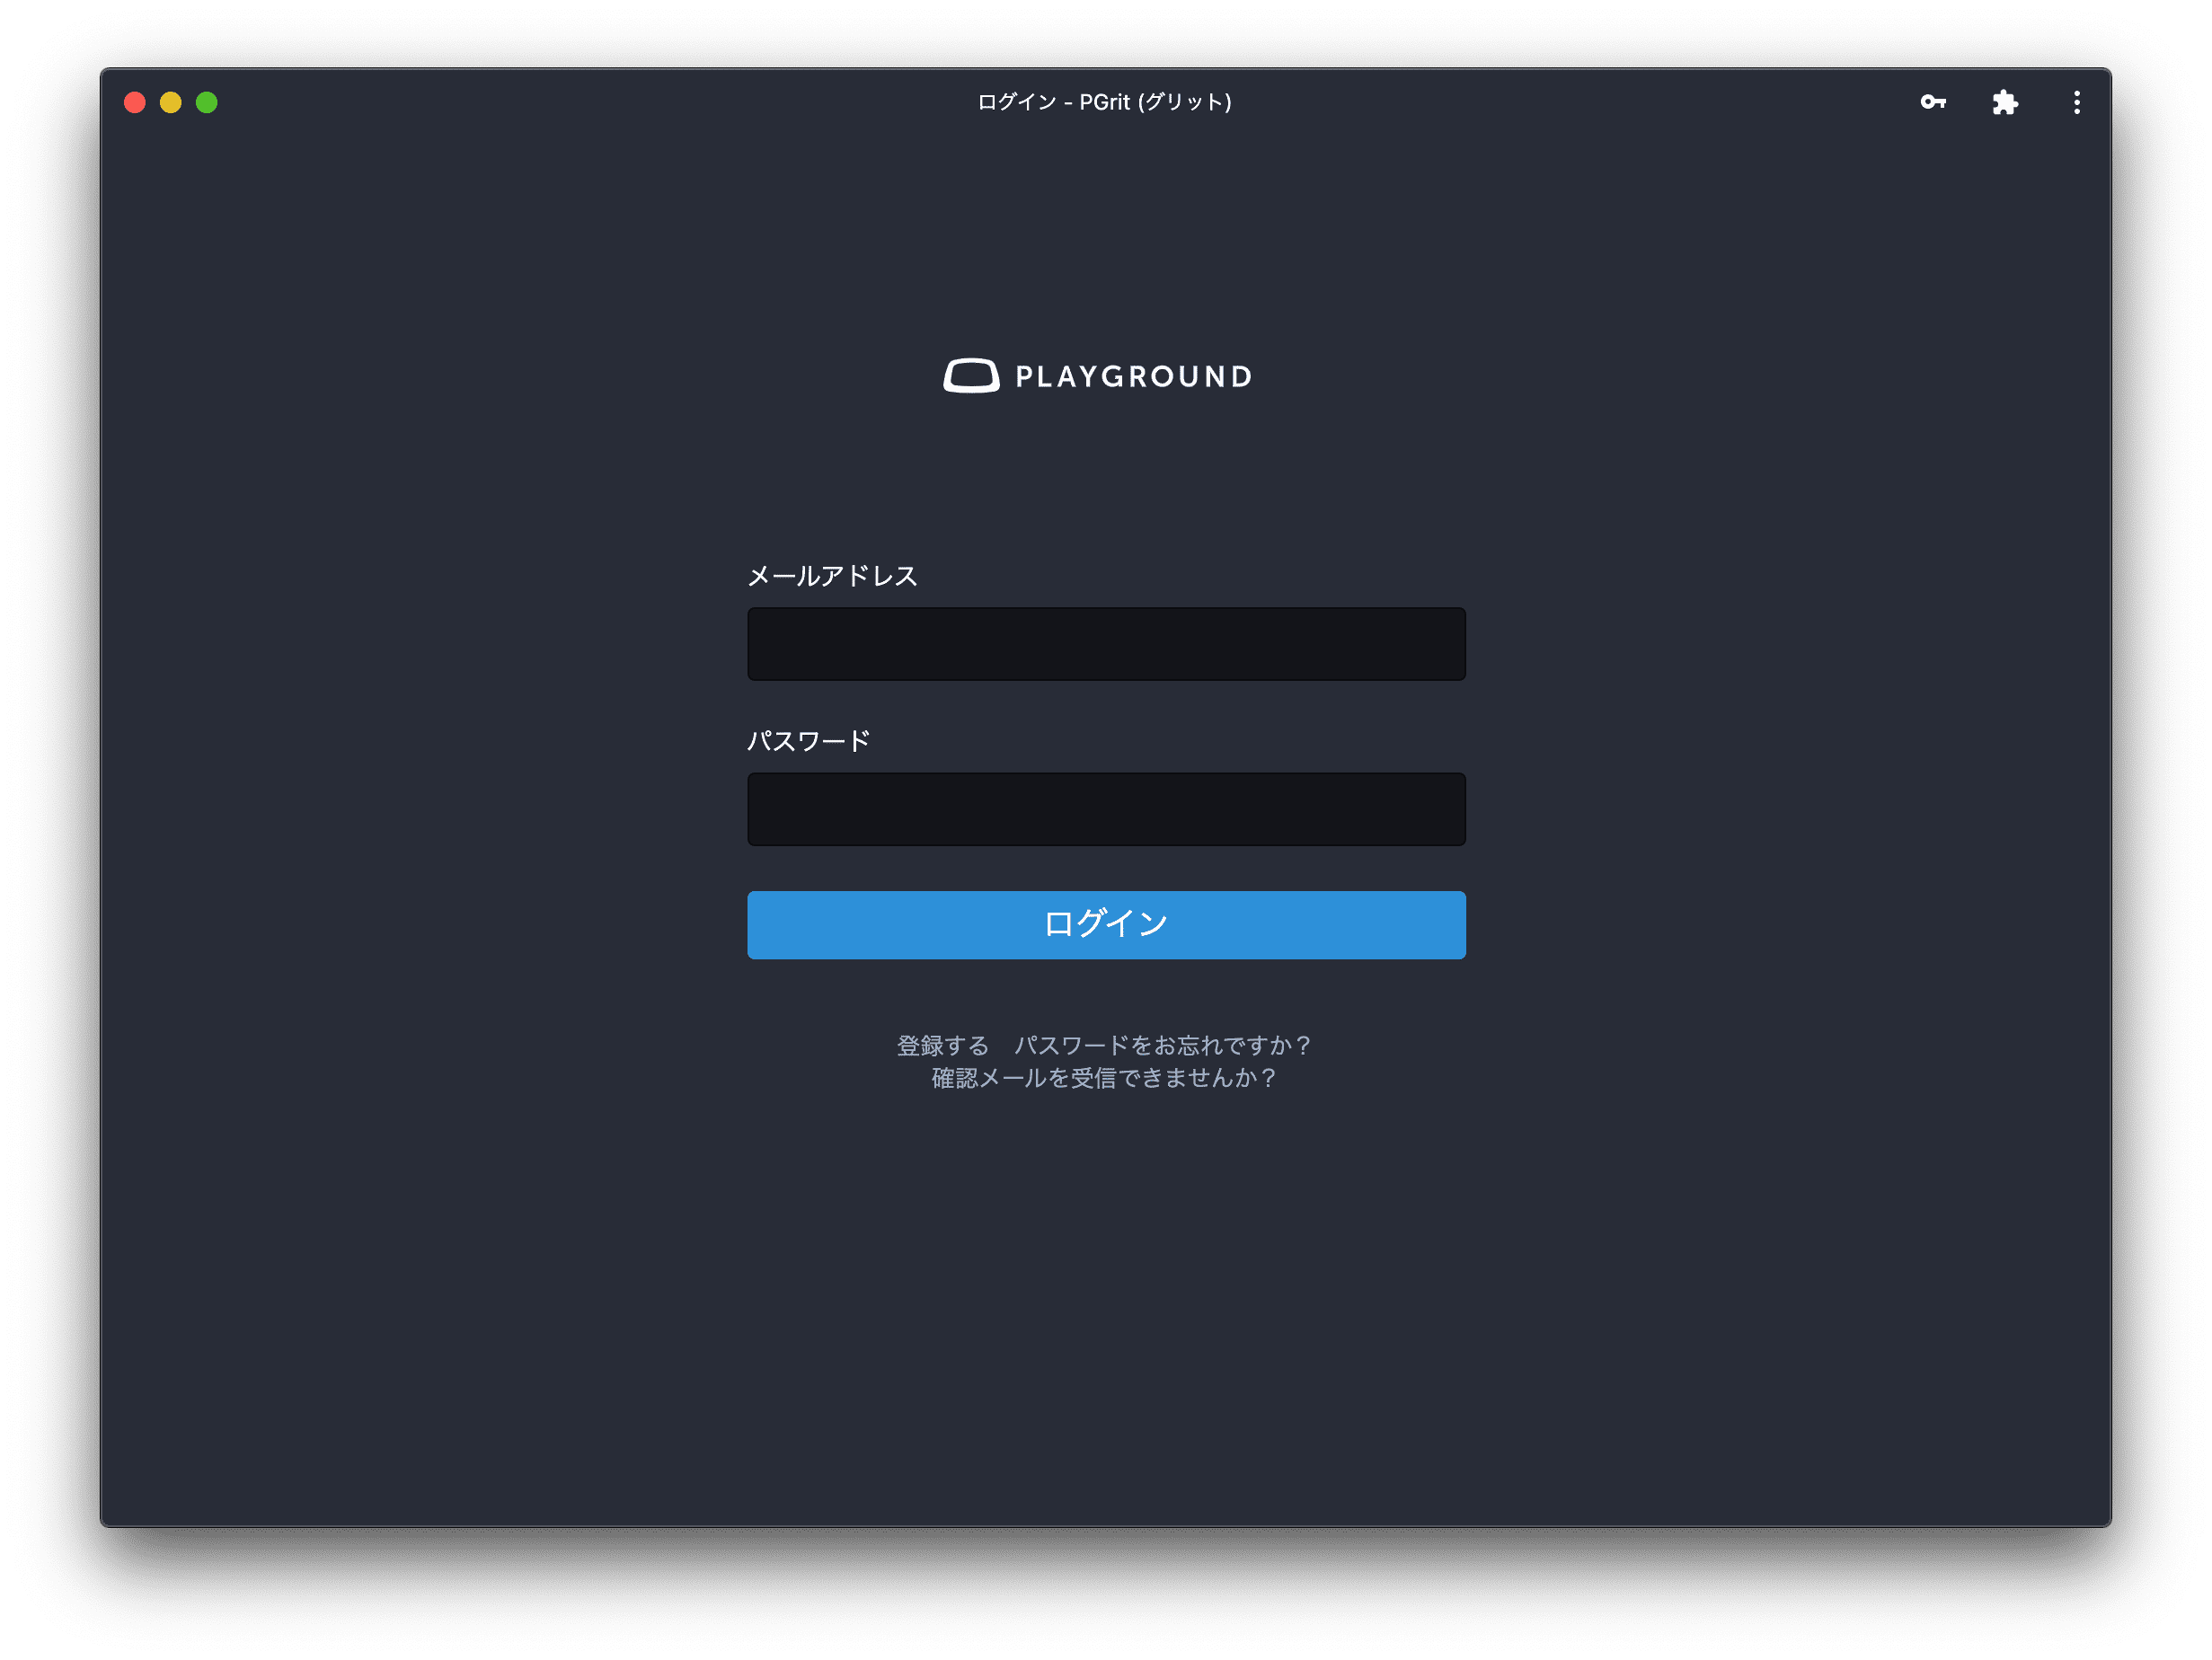
Task: Focus the メールアドレス input field
Action: pyautogui.click(x=1106, y=644)
